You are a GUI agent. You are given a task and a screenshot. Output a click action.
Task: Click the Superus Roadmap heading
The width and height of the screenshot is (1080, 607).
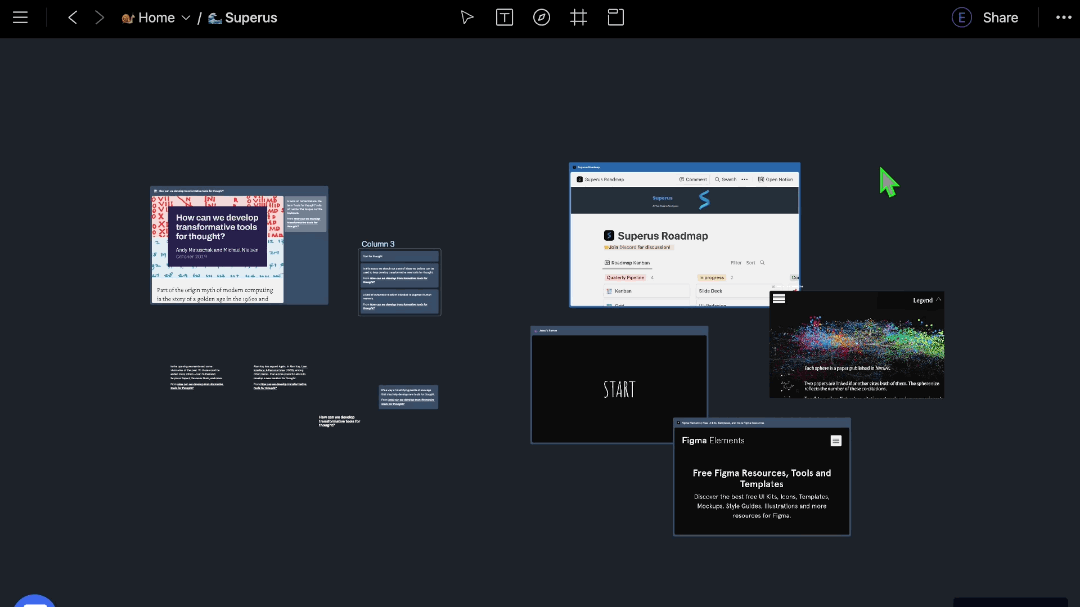click(663, 236)
